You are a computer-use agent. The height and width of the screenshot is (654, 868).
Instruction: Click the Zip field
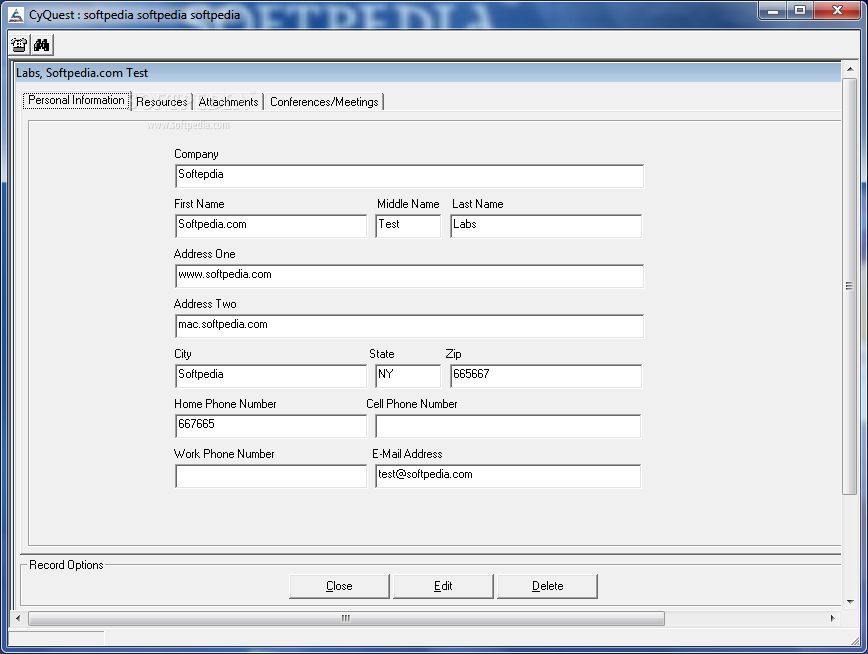[x=546, y=376]
